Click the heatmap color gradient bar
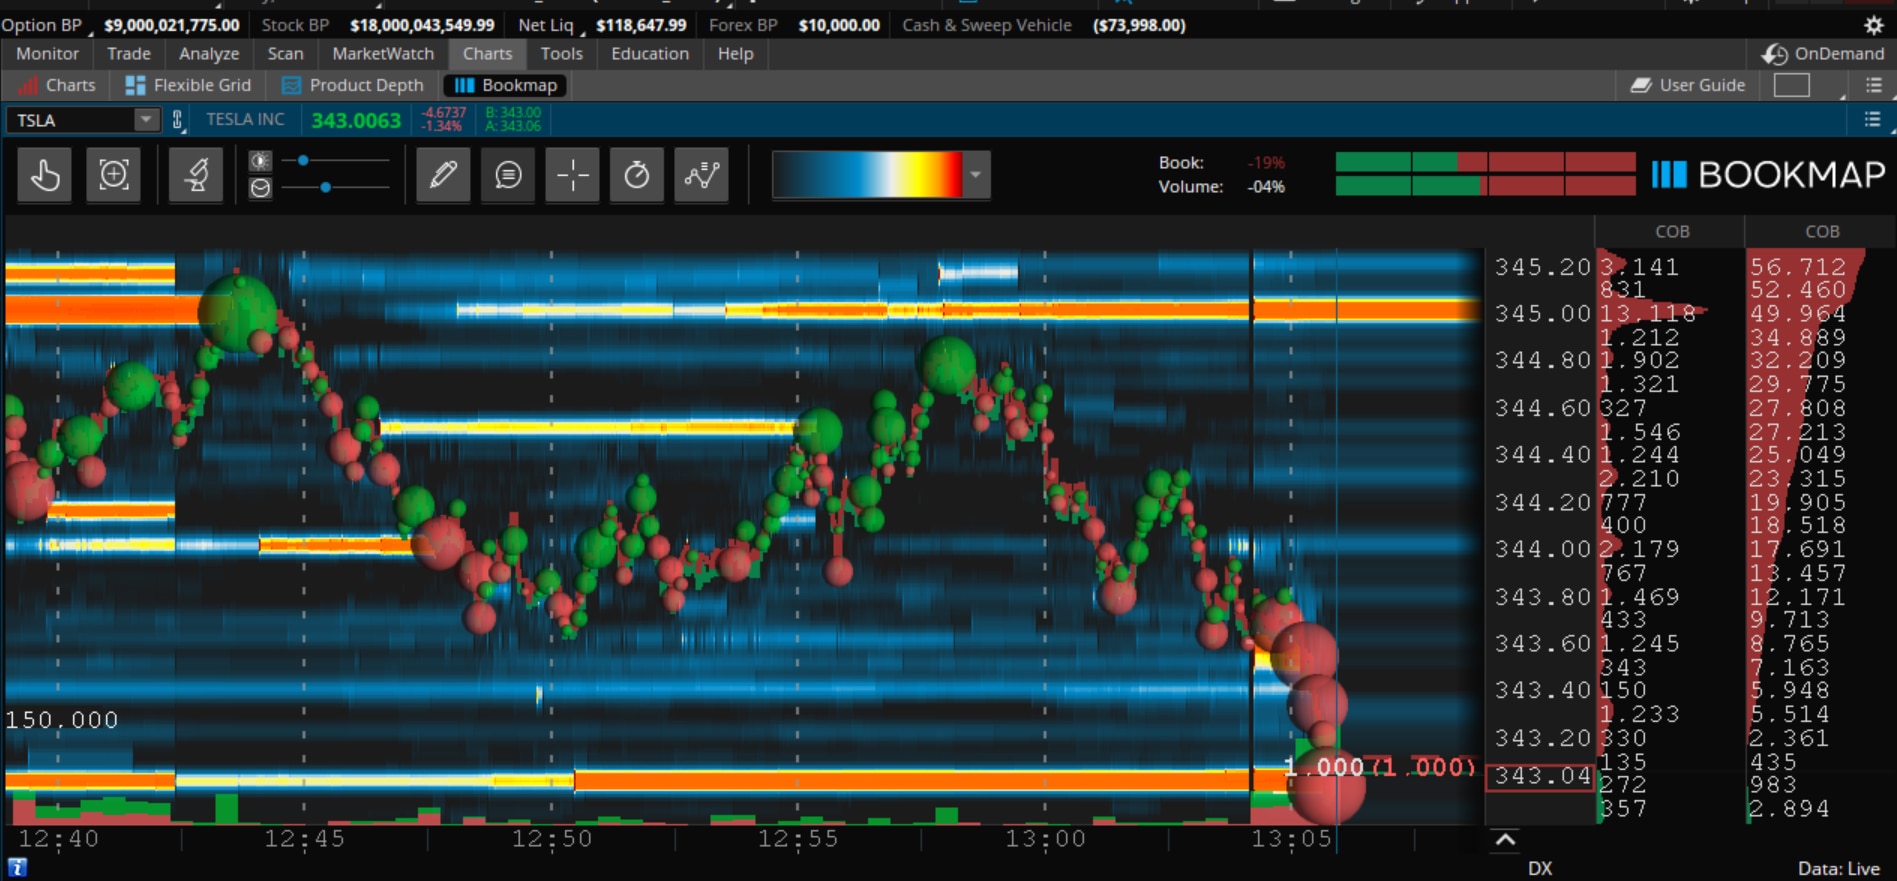Viewport: 1897px width, 881px height. click(x=868, y=175)
